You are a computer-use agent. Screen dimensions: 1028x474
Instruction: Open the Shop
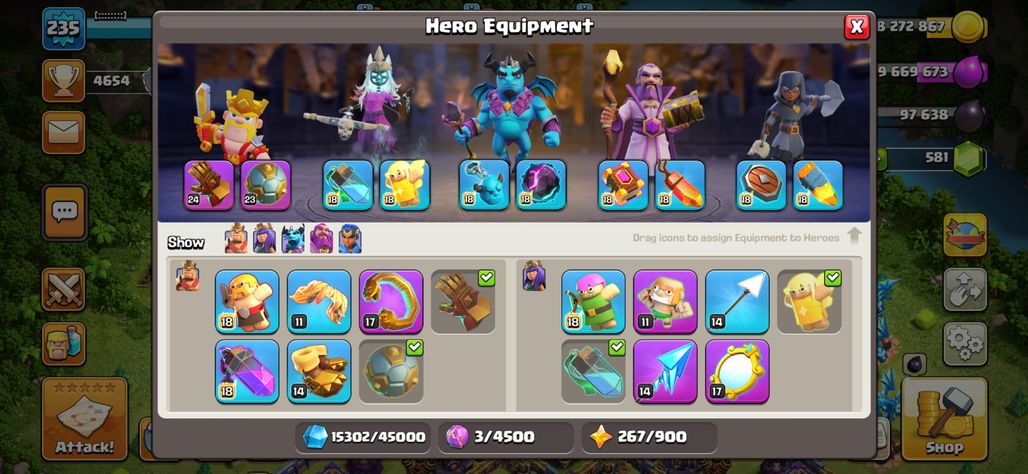[x=944, y=419]
